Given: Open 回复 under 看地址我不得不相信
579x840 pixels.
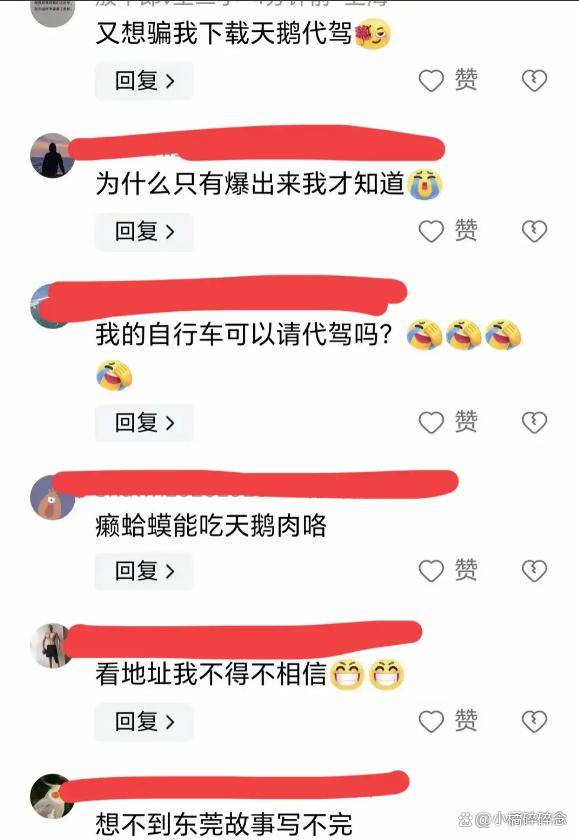Looking at the screenshot, I should 144,722.
